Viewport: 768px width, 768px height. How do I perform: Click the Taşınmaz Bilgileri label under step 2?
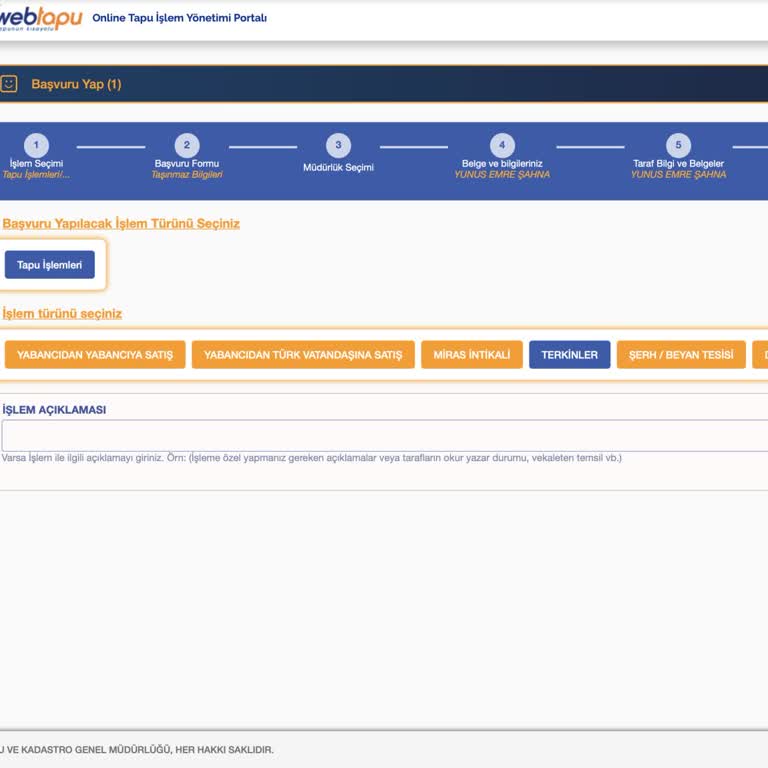186,175
